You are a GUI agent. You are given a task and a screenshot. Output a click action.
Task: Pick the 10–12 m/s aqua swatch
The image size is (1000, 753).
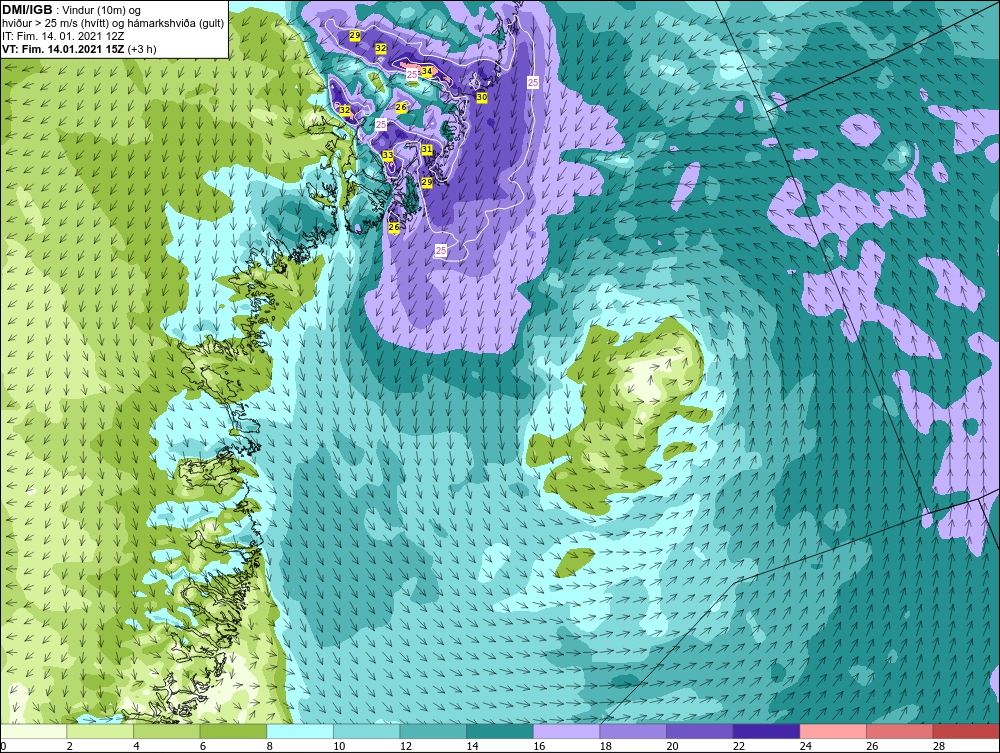tap(366, 731)
